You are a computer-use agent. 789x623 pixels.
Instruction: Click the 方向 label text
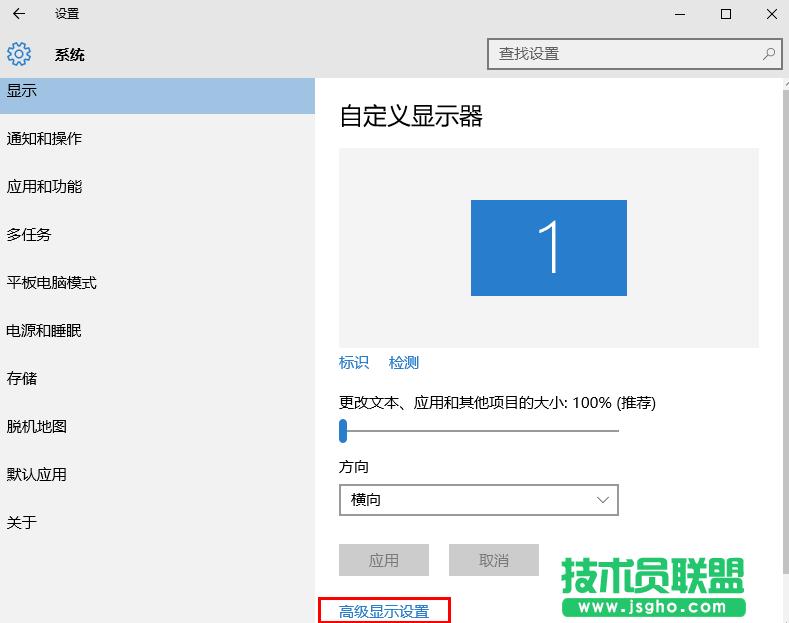354,467
